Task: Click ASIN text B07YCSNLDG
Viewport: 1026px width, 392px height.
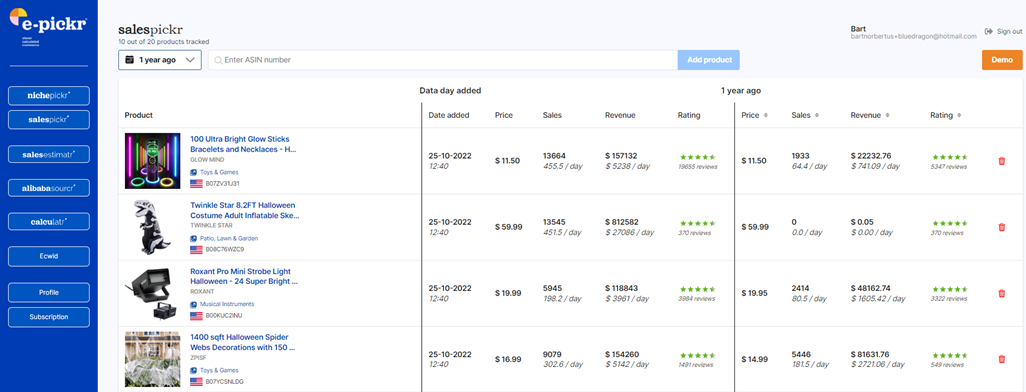Action: click(224, 381)
